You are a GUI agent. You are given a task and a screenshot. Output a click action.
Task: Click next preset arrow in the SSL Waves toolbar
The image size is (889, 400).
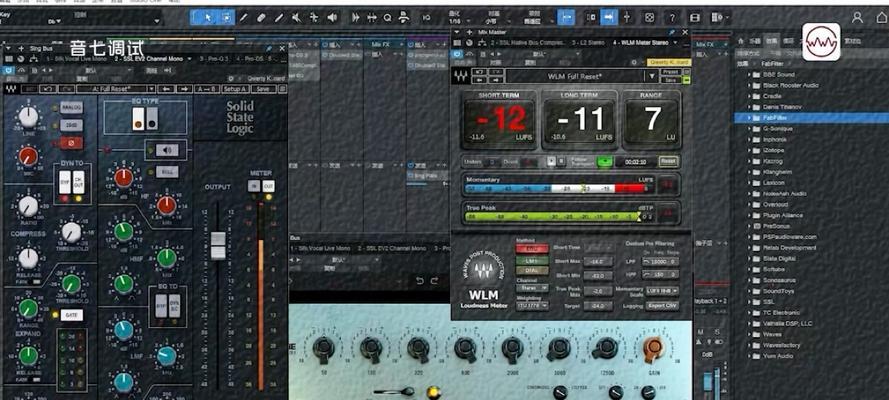coord(184,89)
